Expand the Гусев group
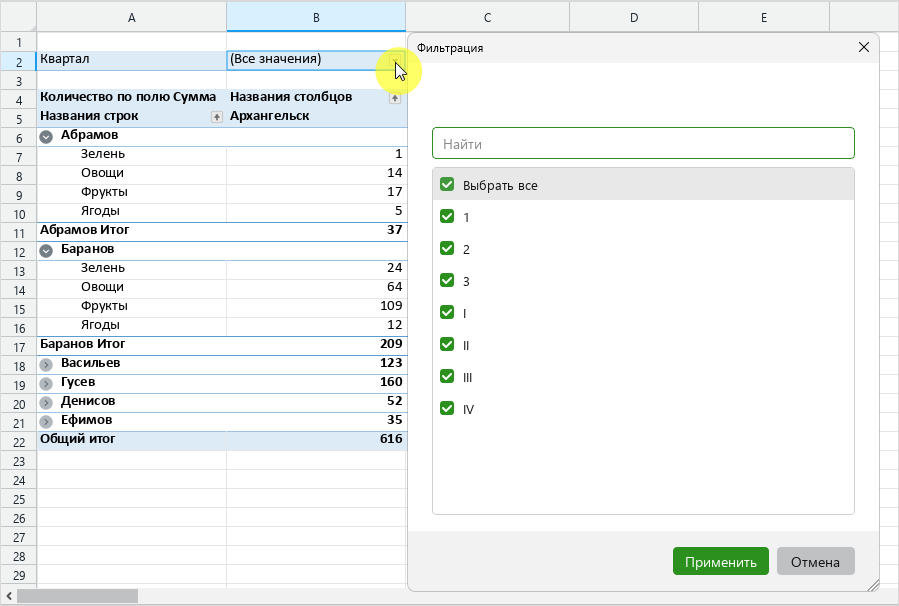 point(46,384)
